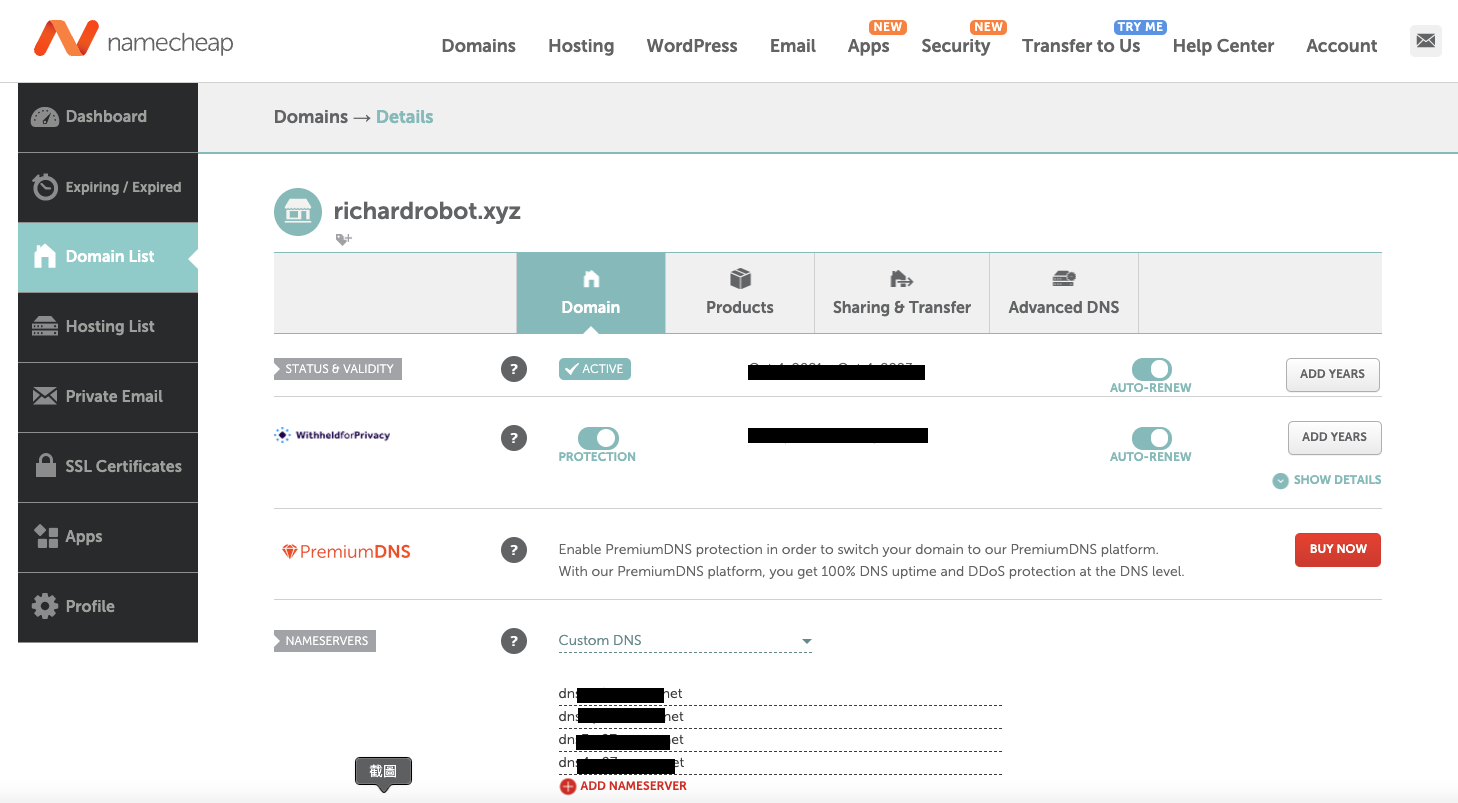
Task: Open help for WithheldforPrivacy row
Action: (x=513, y=437)
